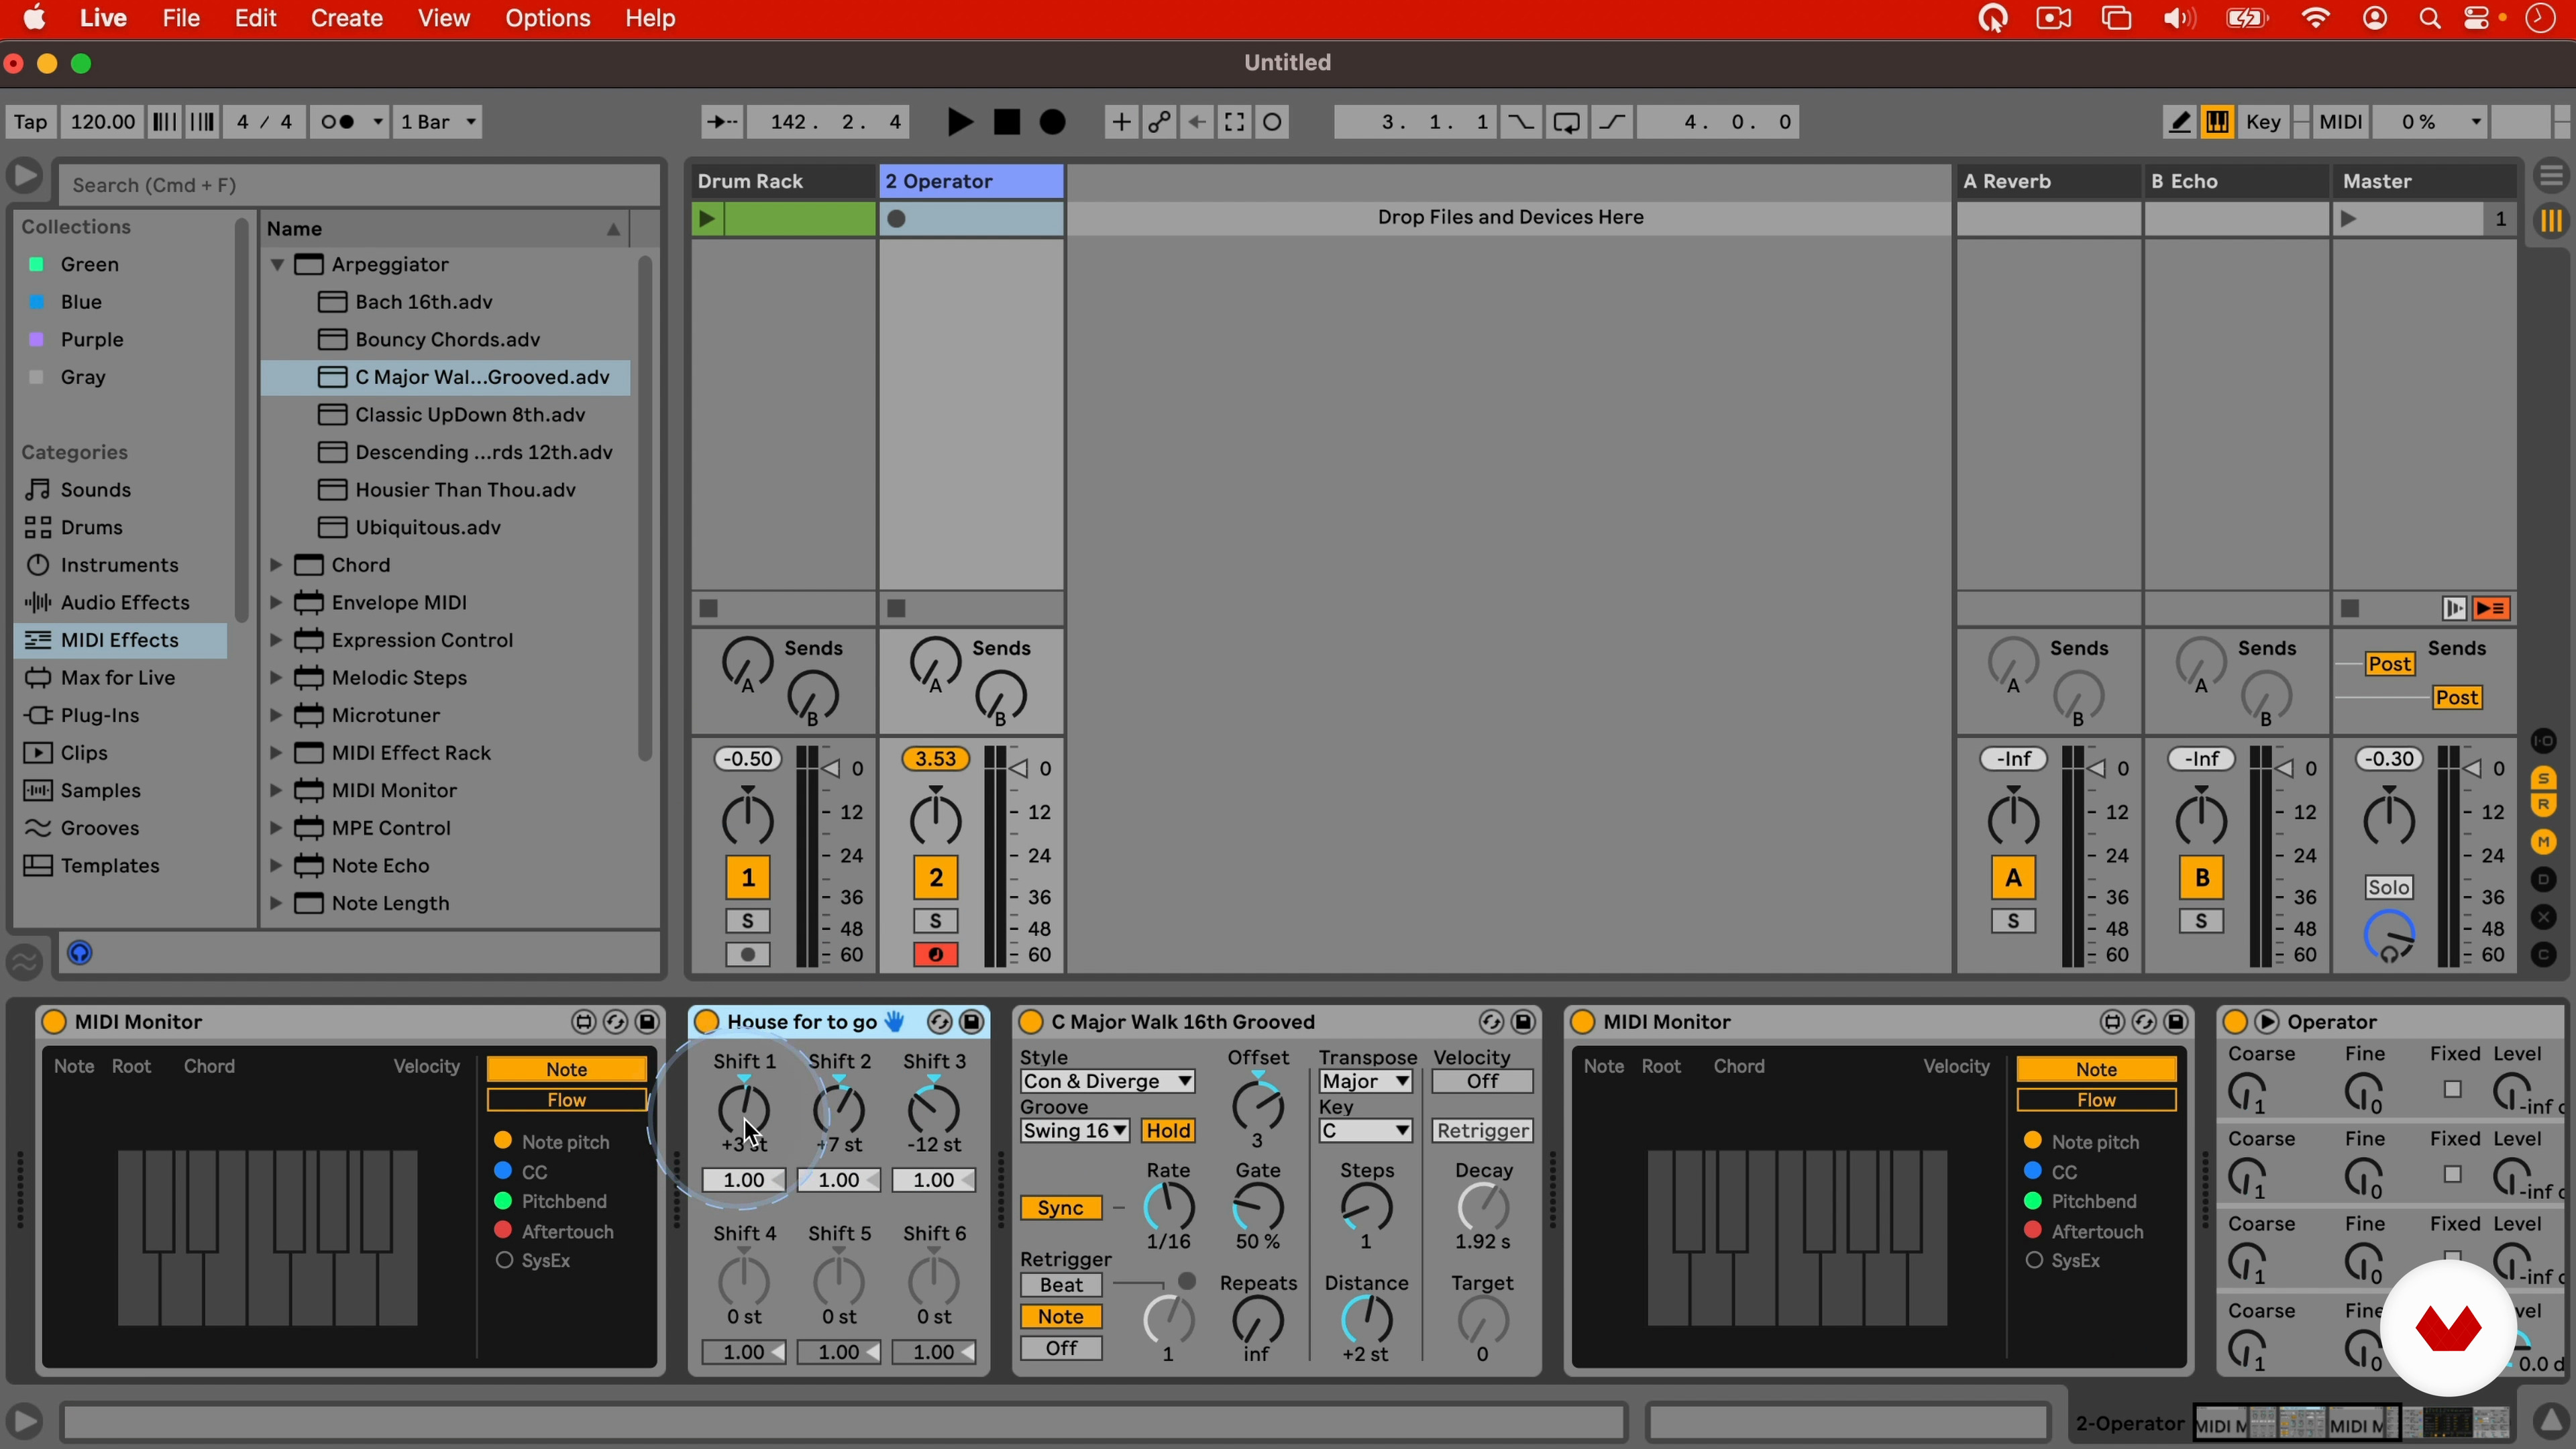Click the Arrangement Record button
2576x1449 pixels.
[x=1052, y=122]
